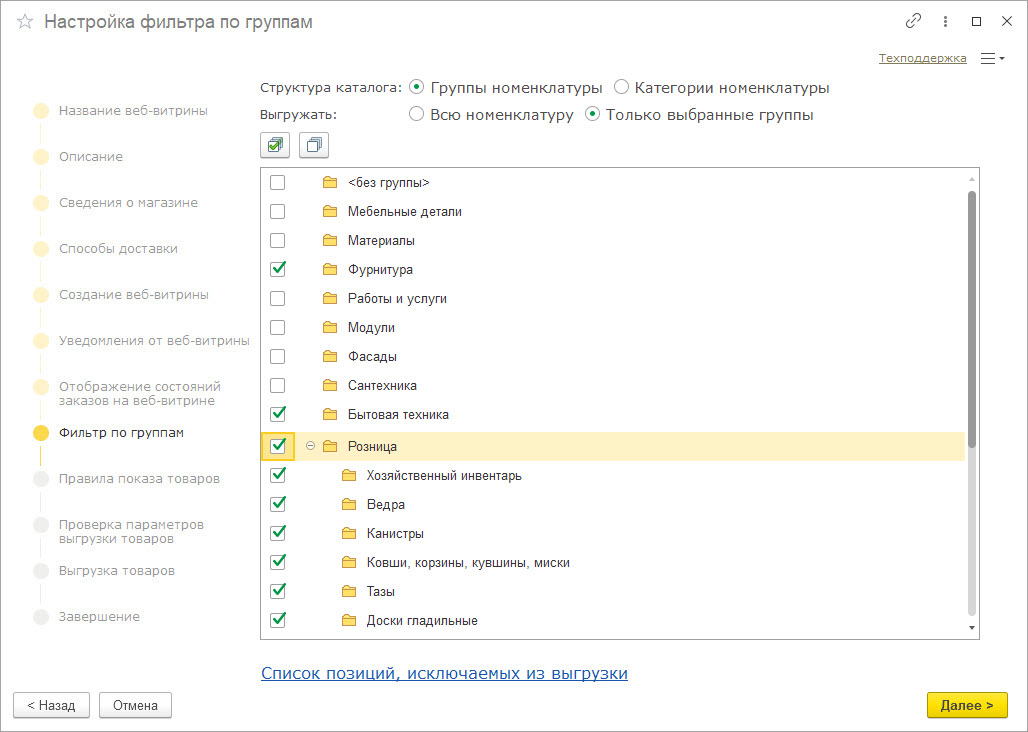Click the Ведра folder icon
The width and height of the screenshot is (1028, 732).
349,504
